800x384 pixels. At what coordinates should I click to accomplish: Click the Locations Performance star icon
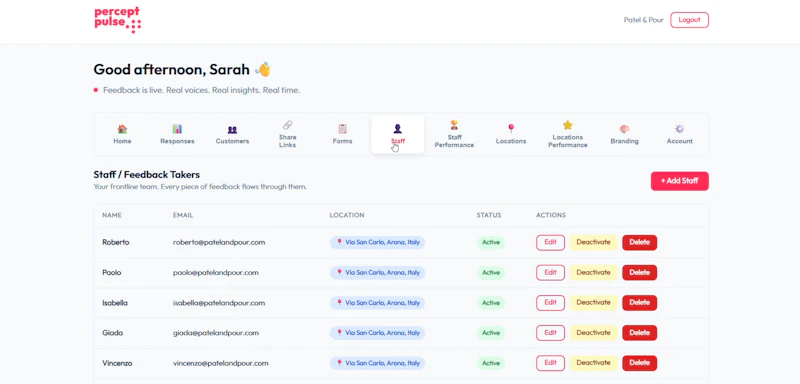[568, 125]
